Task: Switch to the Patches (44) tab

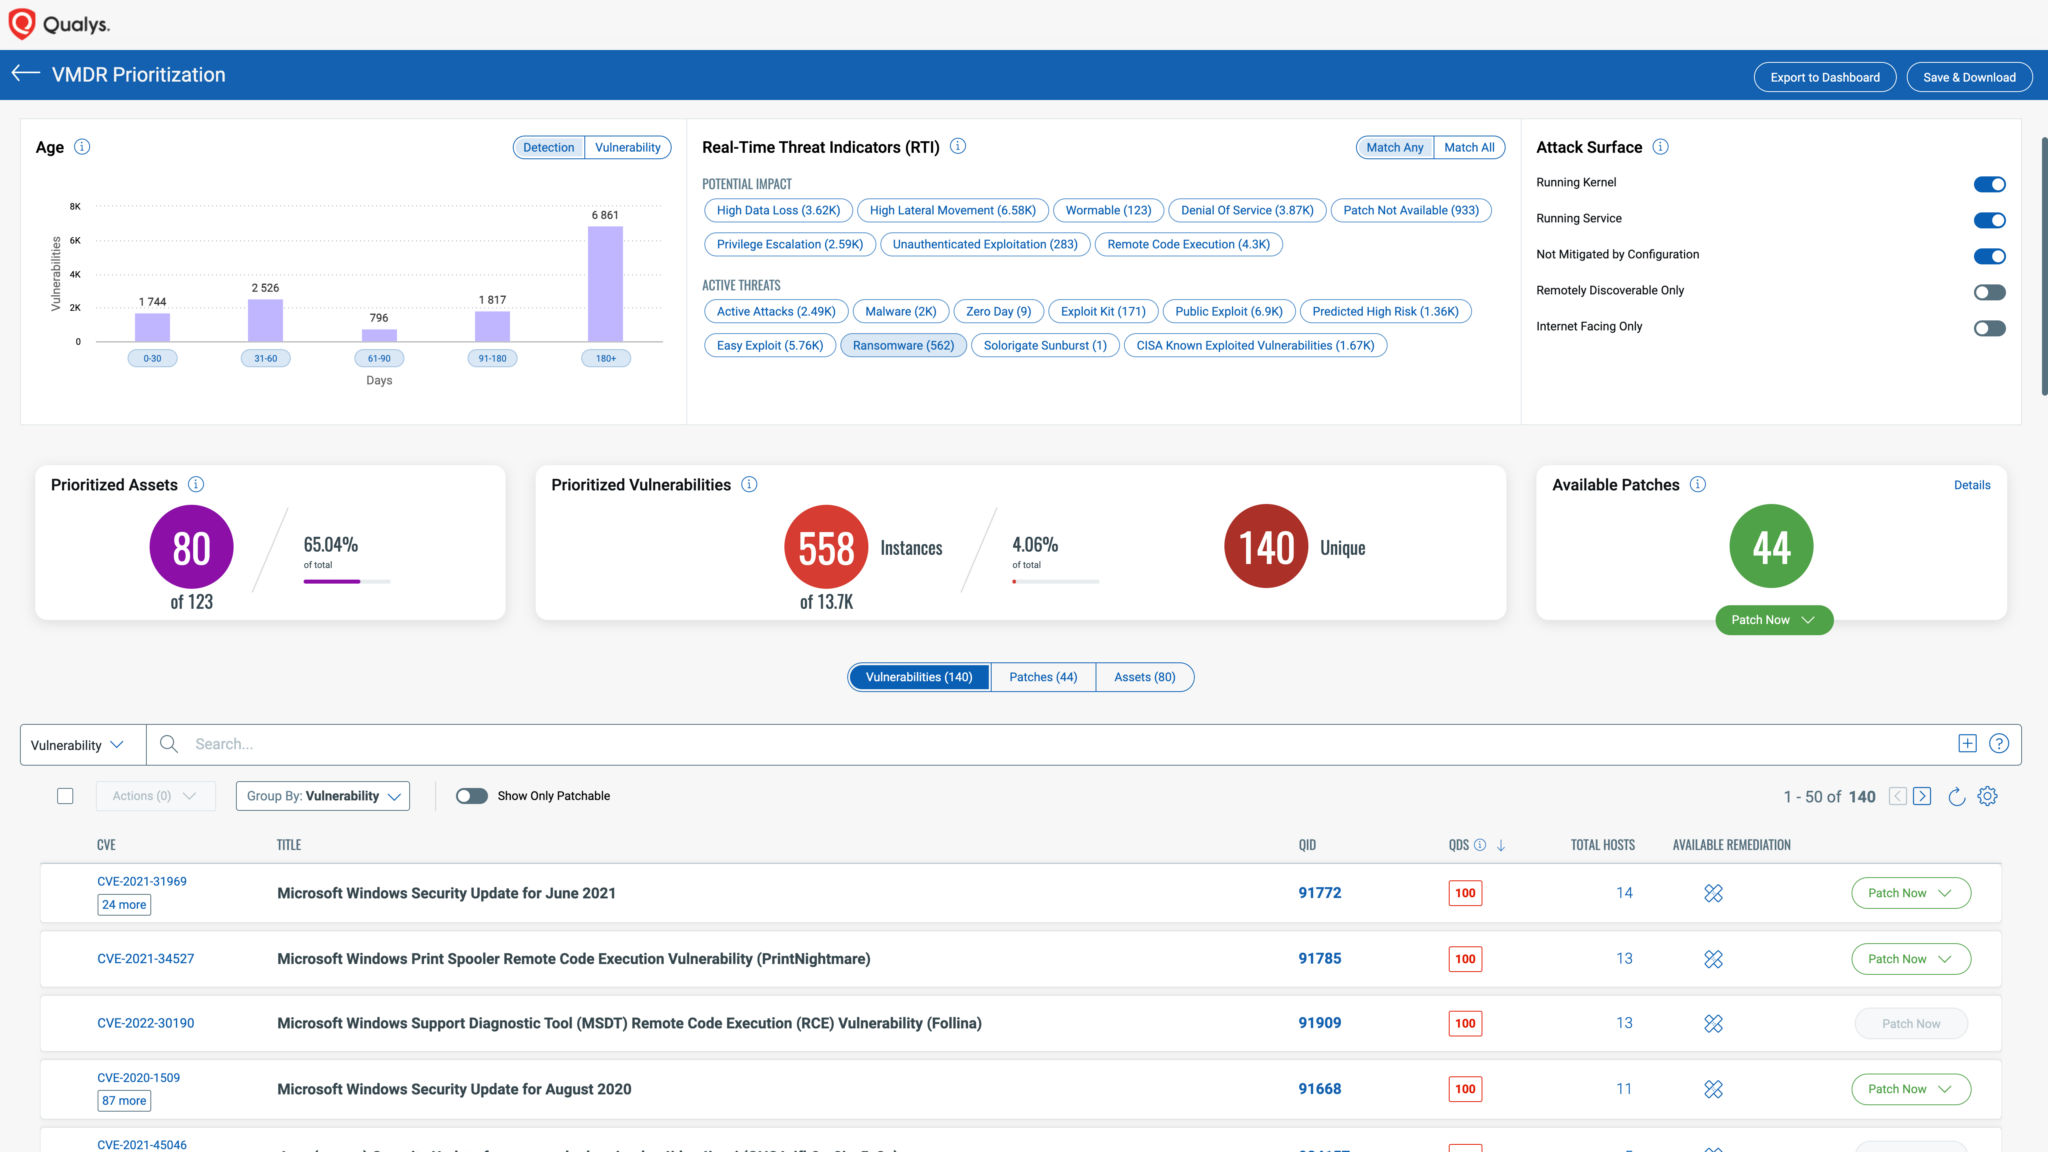Action: click(x=1042, y=677)
